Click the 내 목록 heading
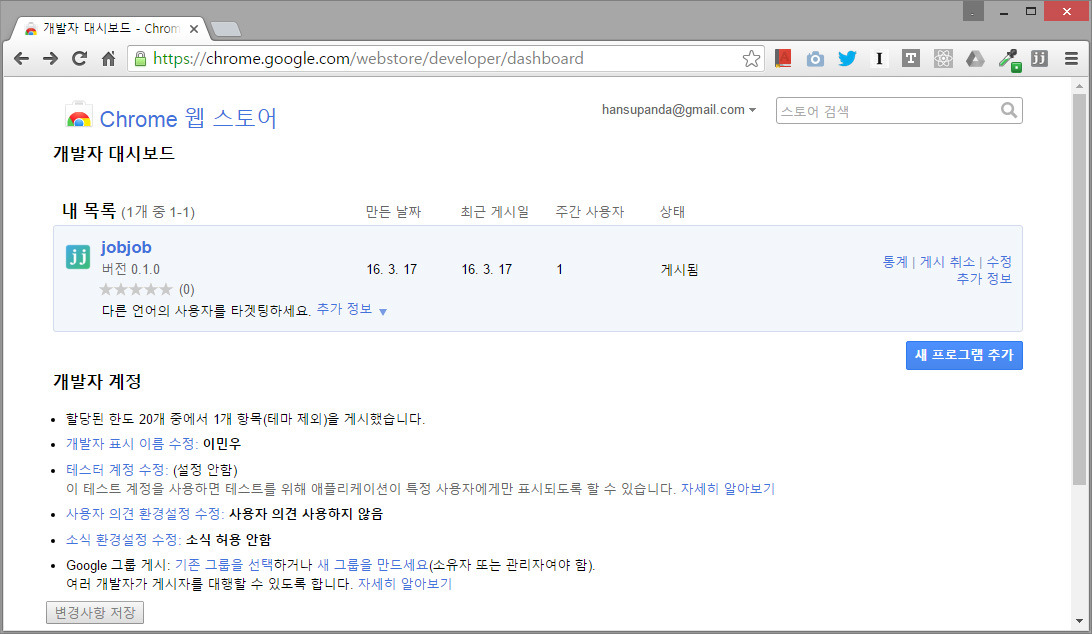 coord(89,210)
